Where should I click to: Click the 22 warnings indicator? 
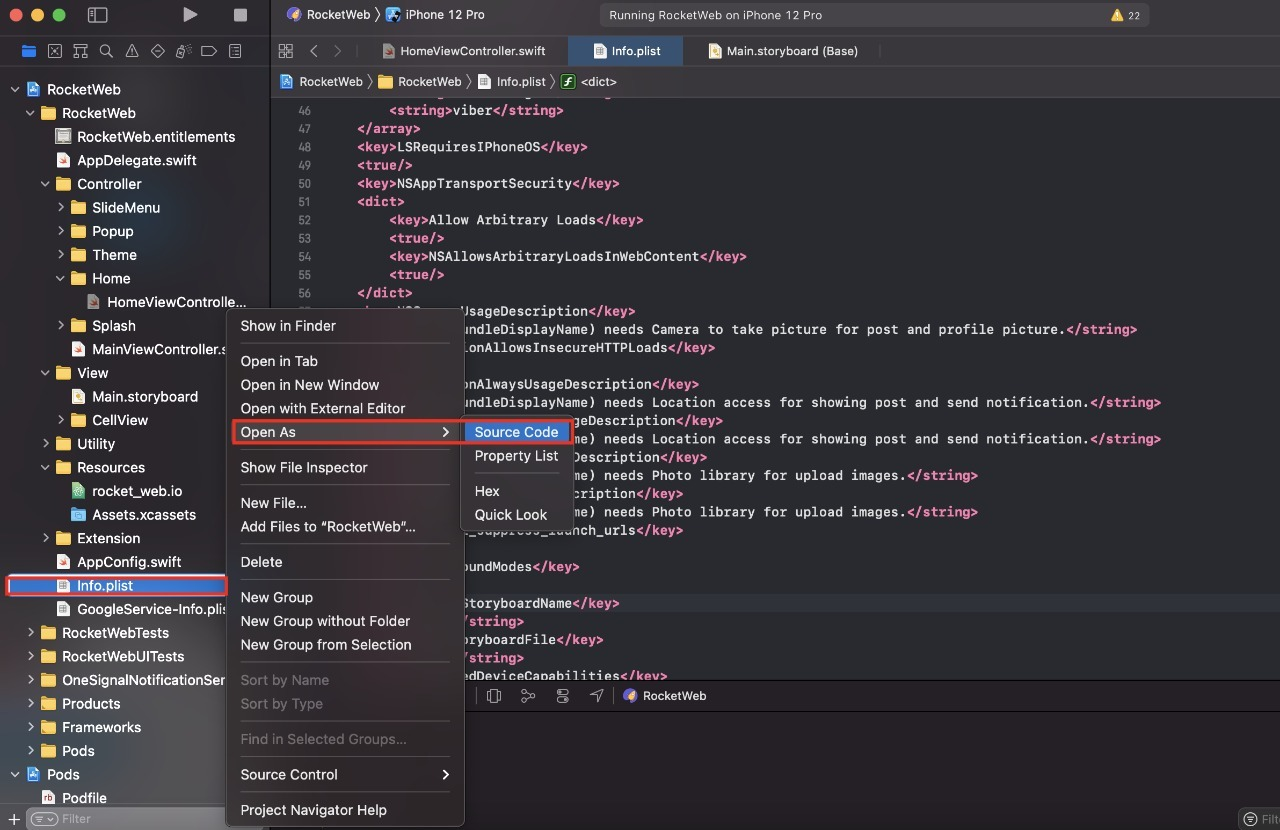(1125, 15)
